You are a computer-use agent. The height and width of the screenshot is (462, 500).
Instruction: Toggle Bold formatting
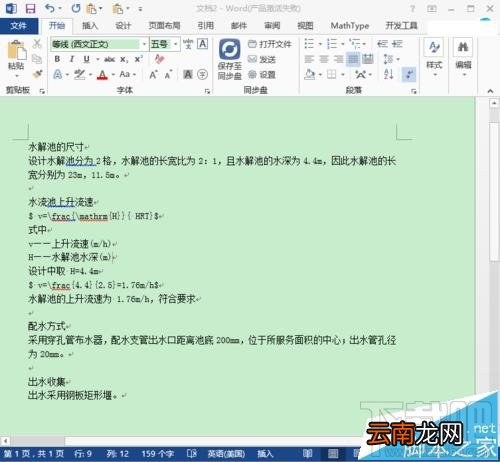(57, 59)
